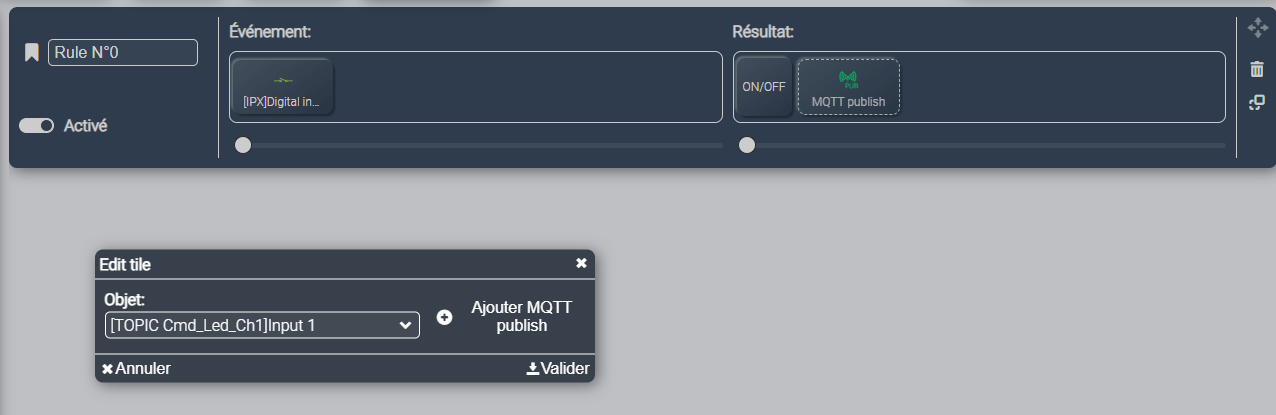Toggle the Activé switch
This screenshot has height=415, width=1276.
point(36,126)
